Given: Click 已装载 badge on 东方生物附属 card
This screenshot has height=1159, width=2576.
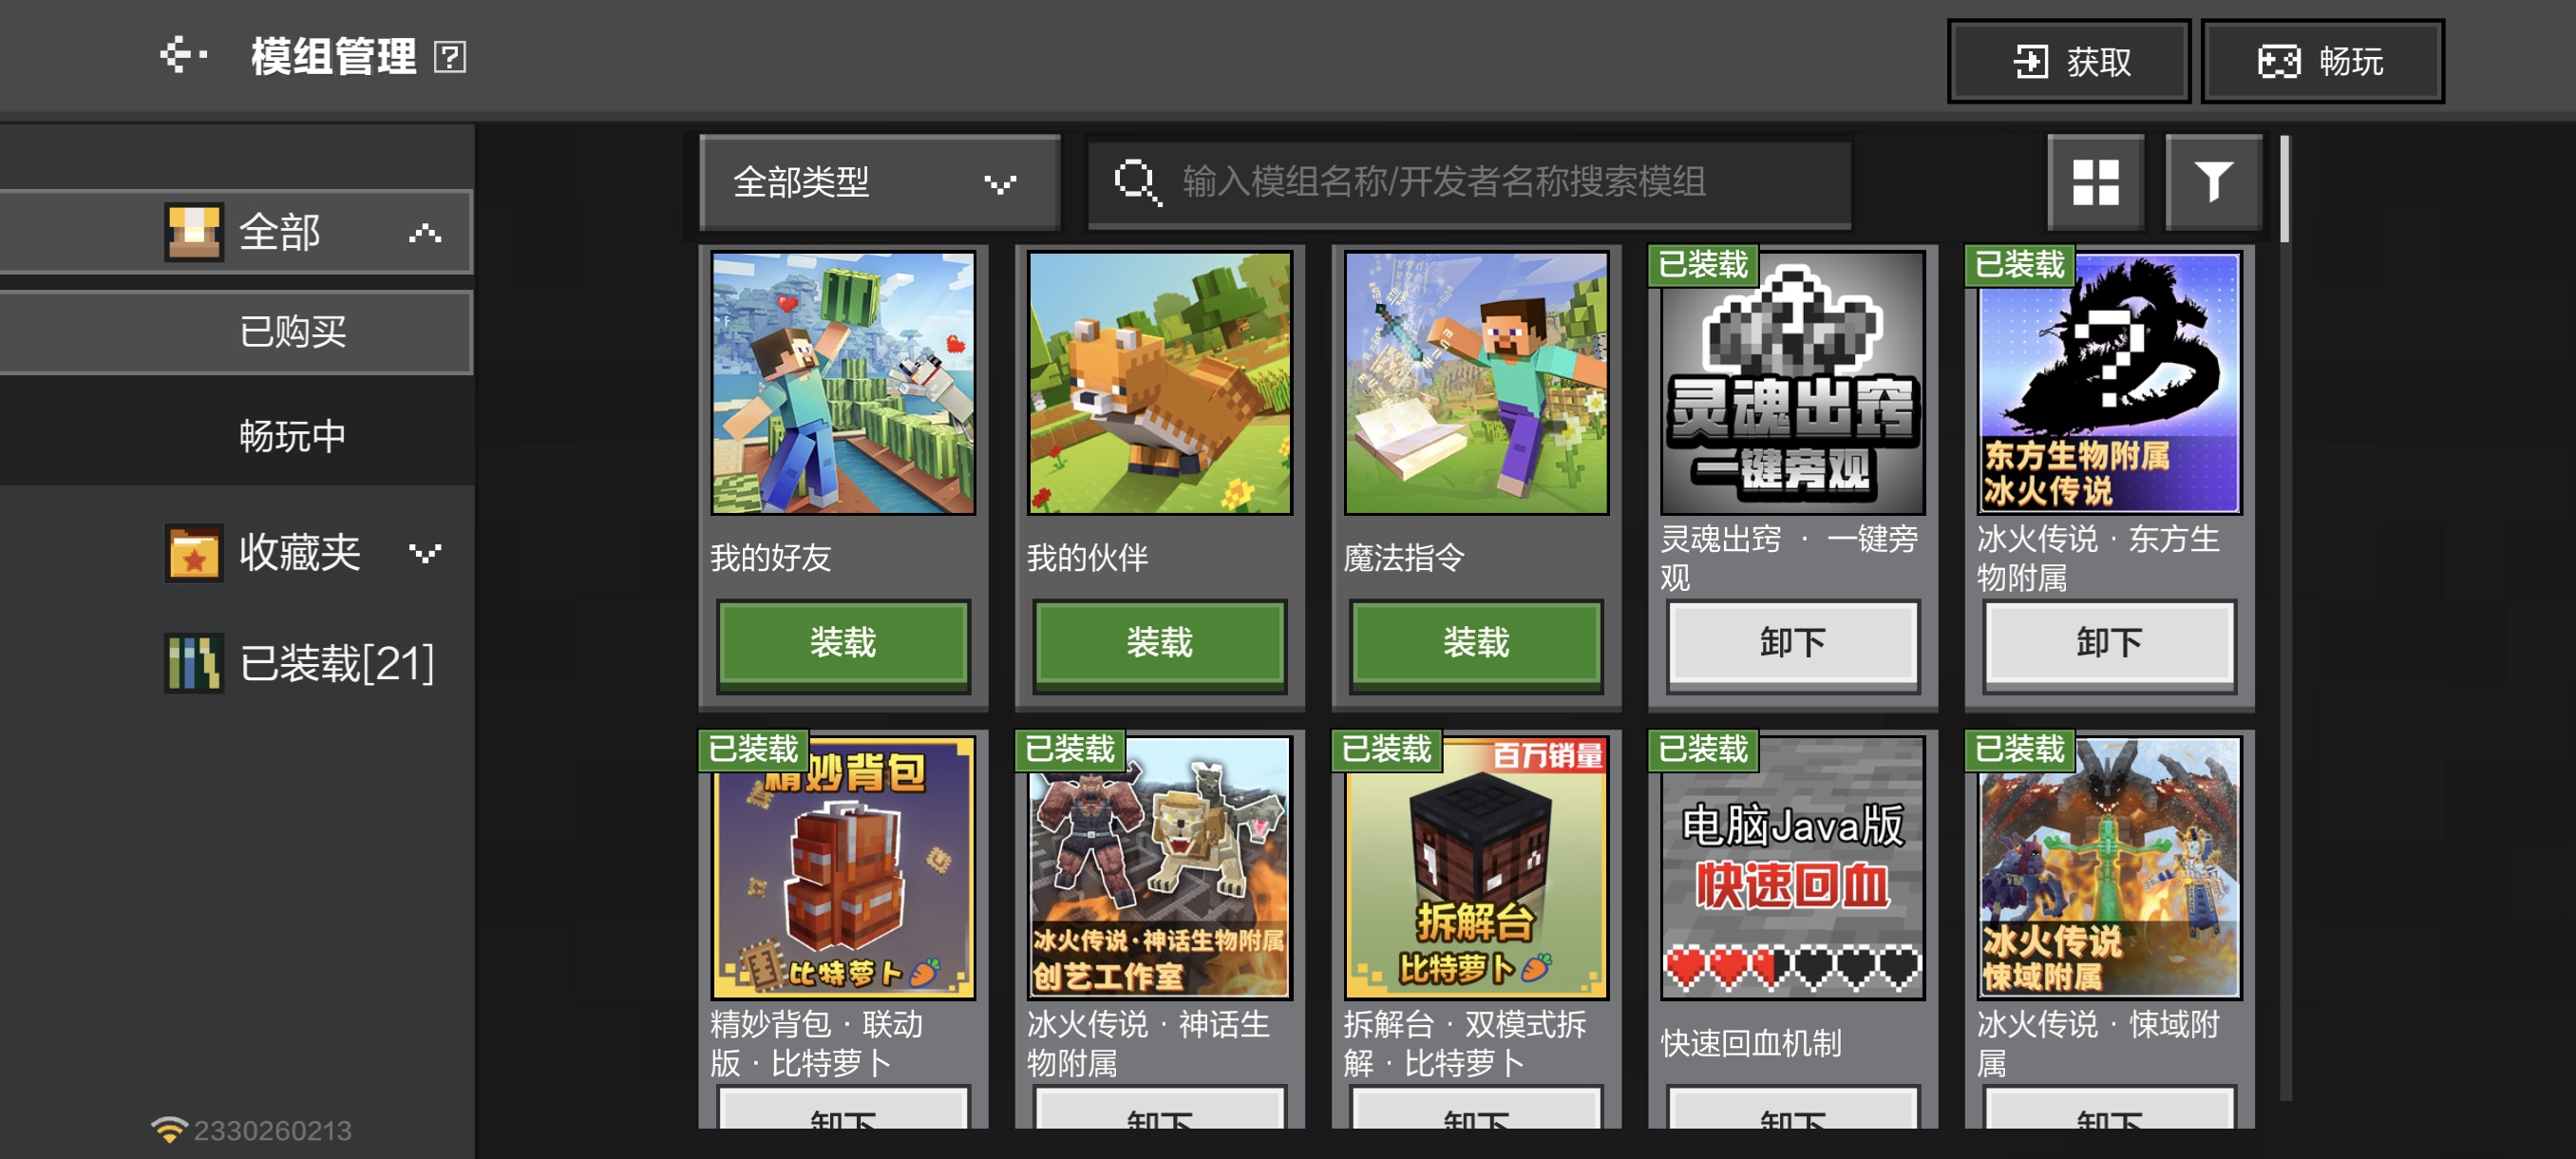Looking at the screenshot, I should 2019,265.
